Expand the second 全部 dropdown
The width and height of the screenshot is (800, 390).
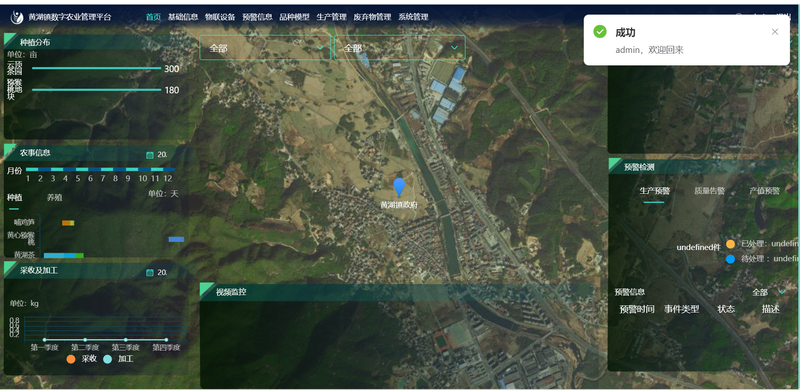[399, 48]
